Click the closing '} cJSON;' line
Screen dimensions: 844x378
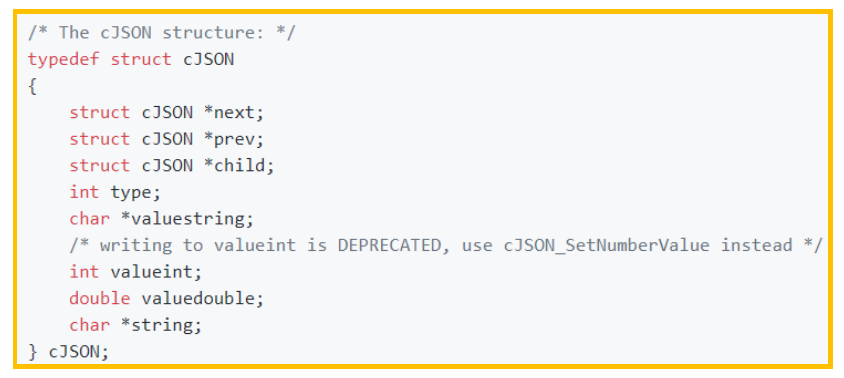click(68, 352)
